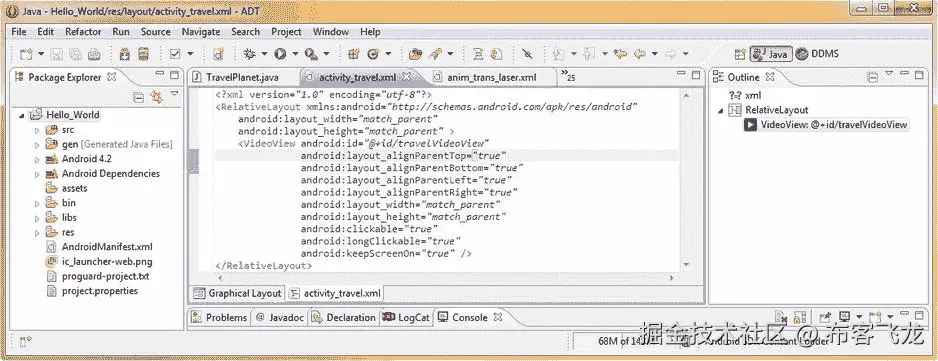The image size is (938, 361).
Task: Select ic_launcher-web.png file
Action: 100,262
